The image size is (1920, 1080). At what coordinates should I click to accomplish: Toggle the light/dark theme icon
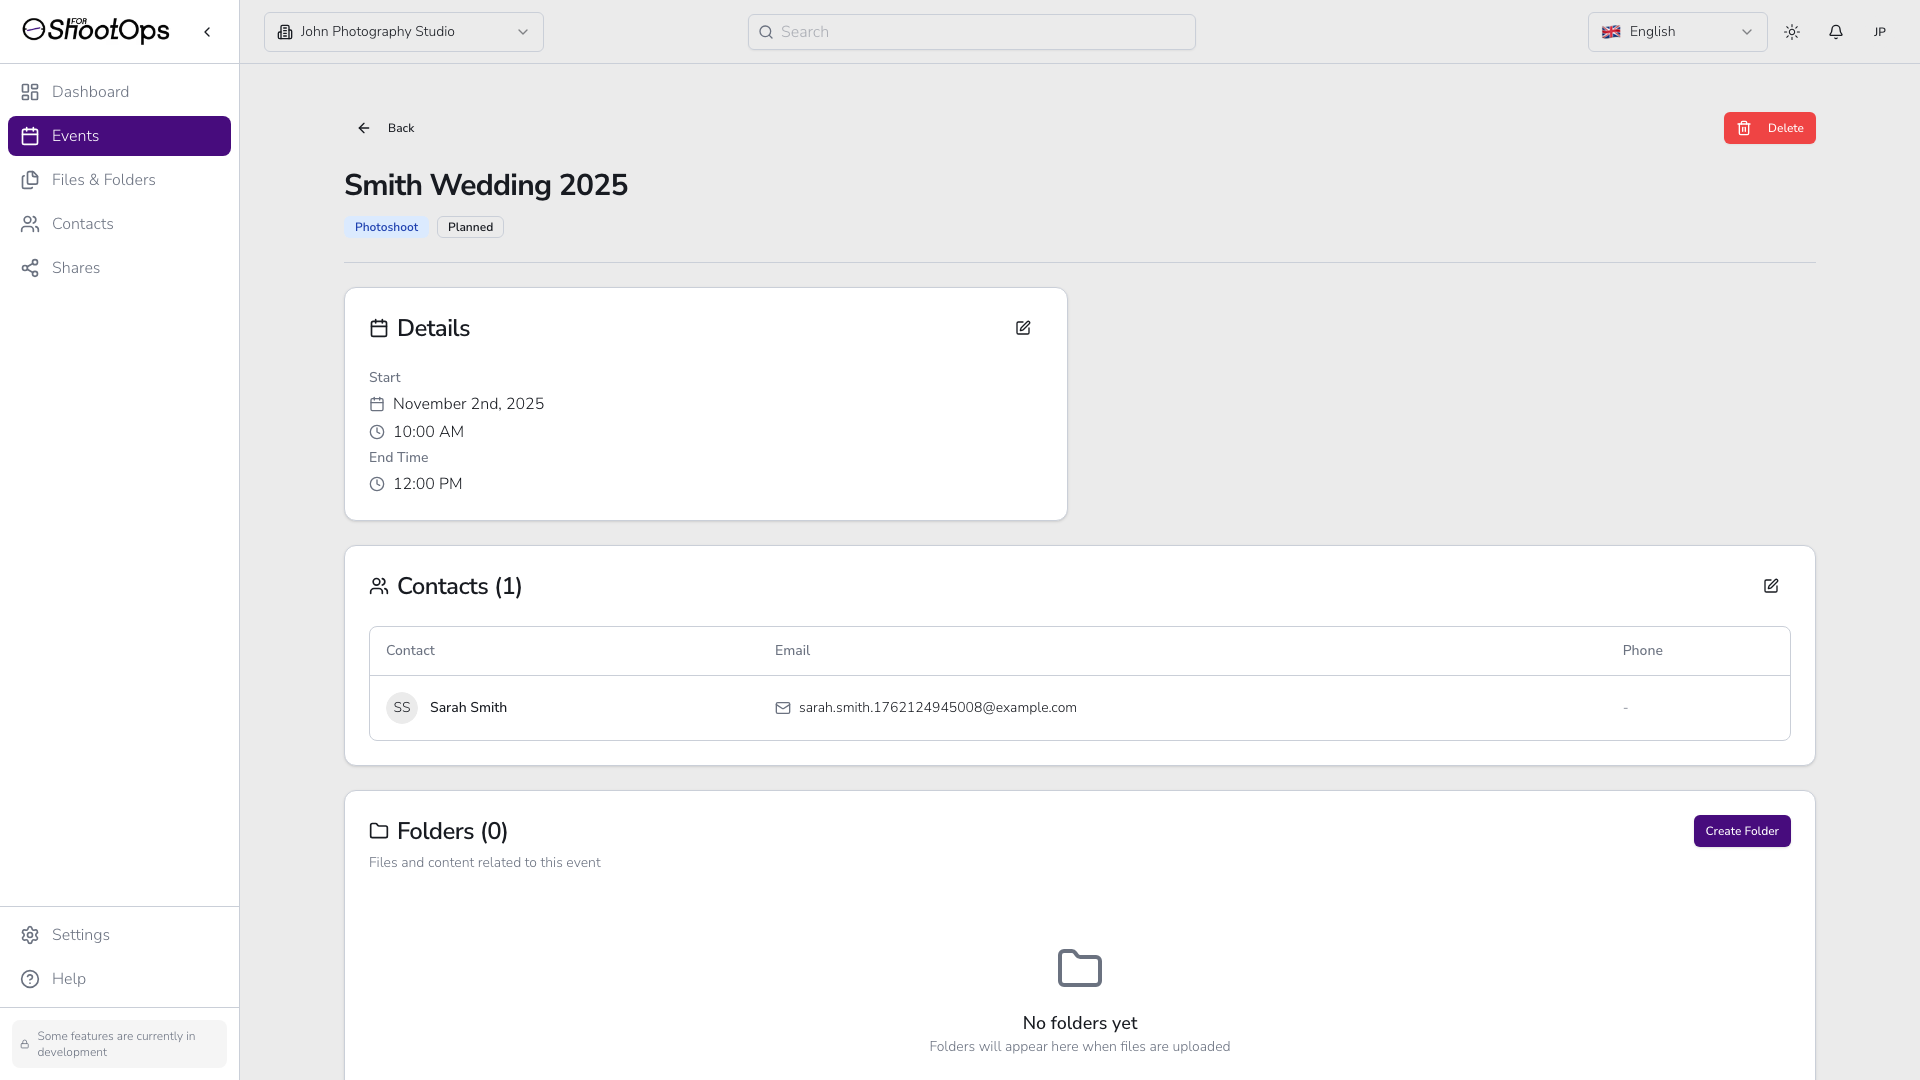[1792, 32]
